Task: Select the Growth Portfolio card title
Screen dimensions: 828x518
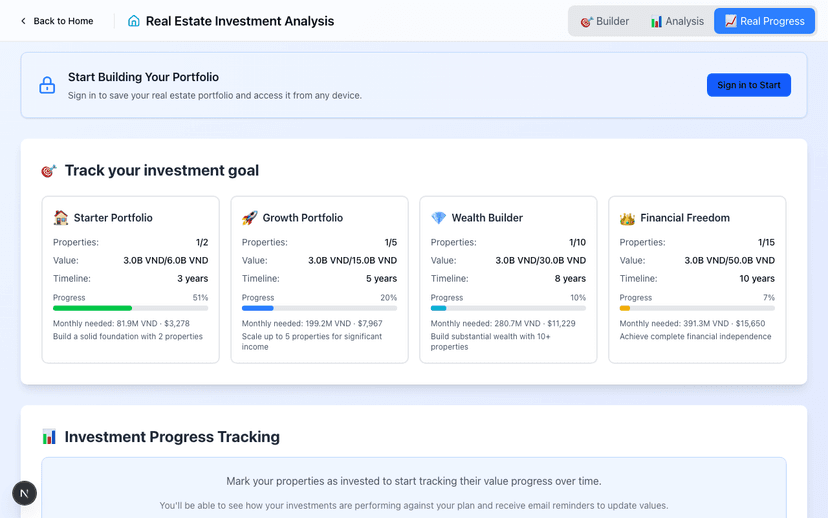Action: (303, 218)
